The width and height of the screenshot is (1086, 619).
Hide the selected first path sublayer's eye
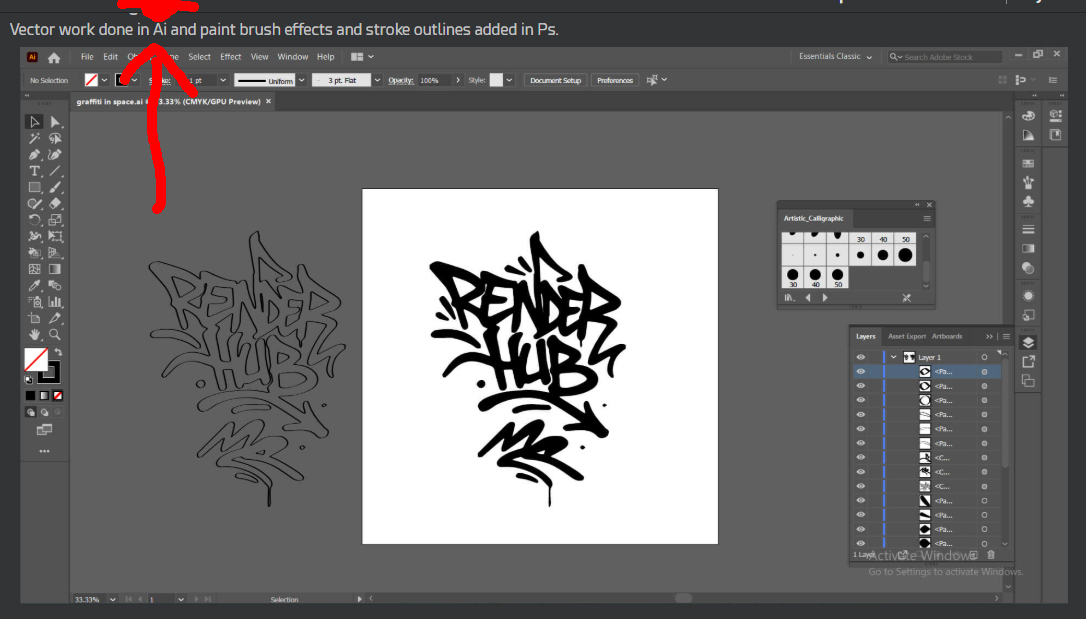[861, 372]
